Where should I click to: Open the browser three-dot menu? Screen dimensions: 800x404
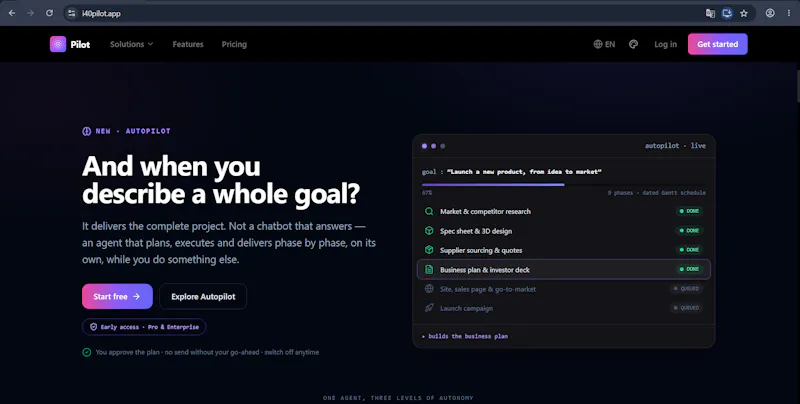789,13
